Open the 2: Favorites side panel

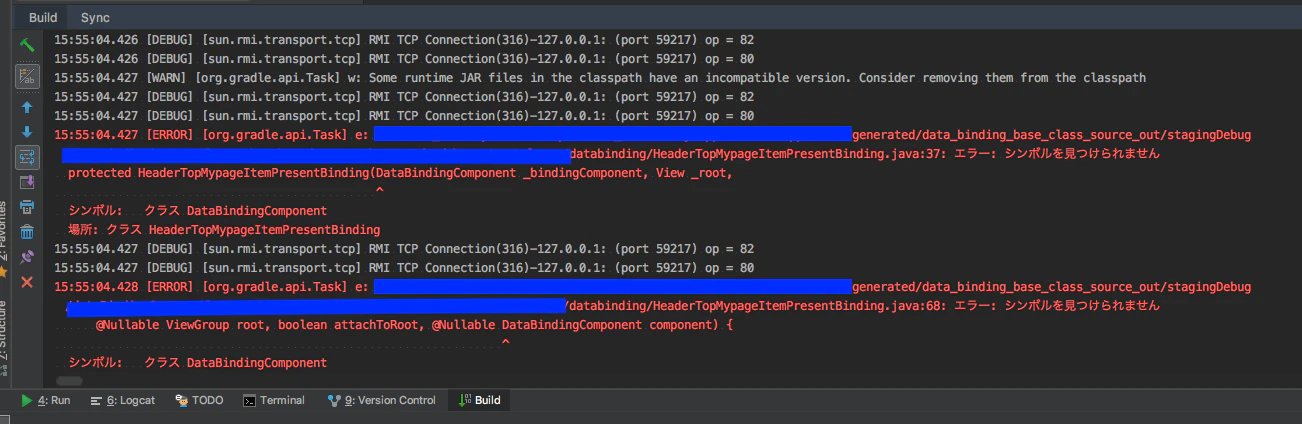(4, 233)
